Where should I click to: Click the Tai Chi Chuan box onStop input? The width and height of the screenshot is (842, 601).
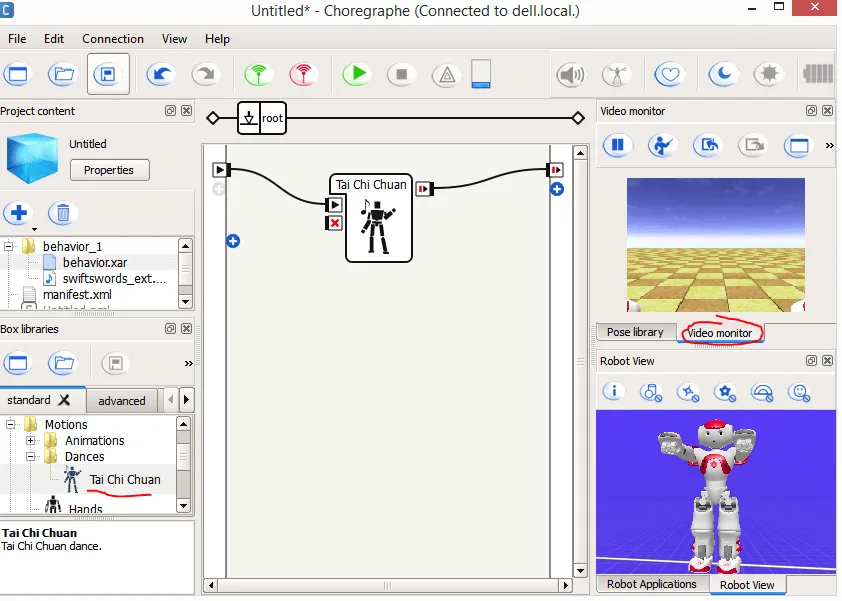[334, 223]
